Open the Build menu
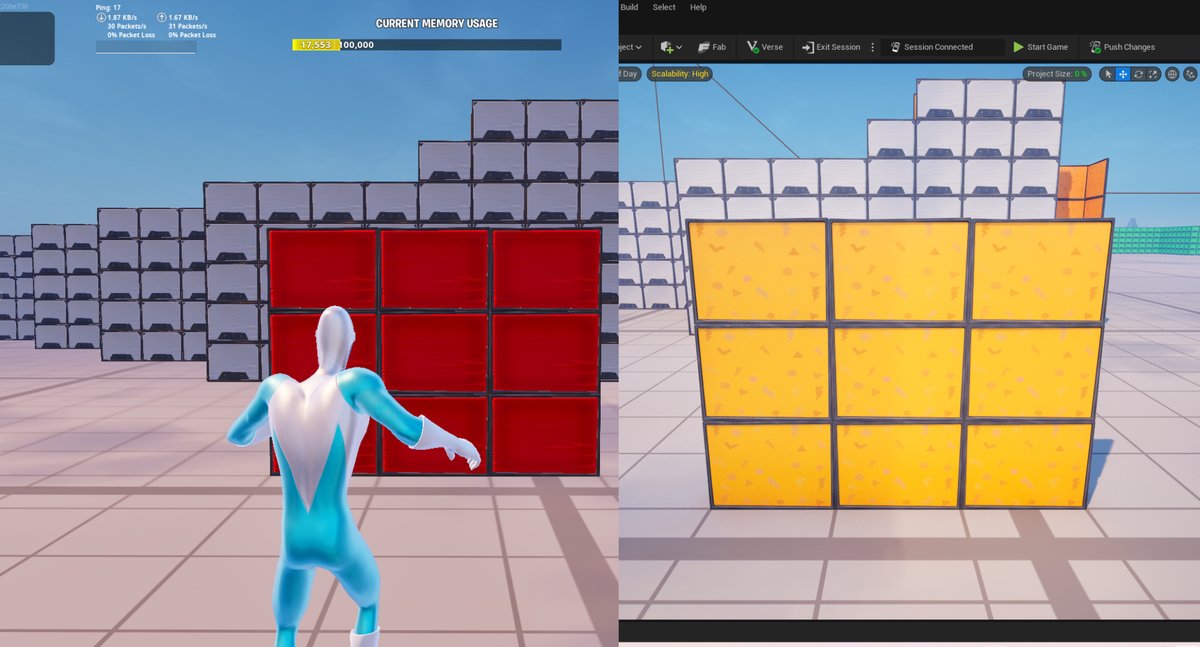Screen dimensions: 1200x647 (629, 7)
